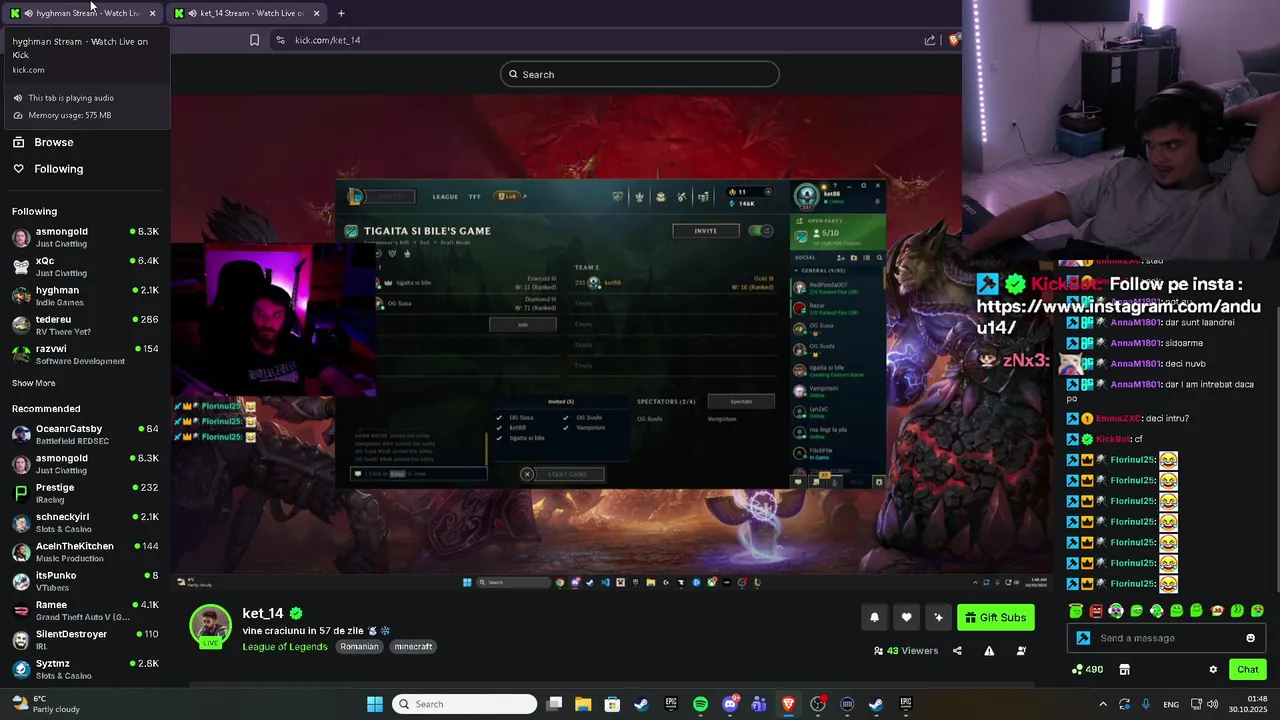Open the League of Legends category link
Screen dimensions: 1280x720
point(285,647)
